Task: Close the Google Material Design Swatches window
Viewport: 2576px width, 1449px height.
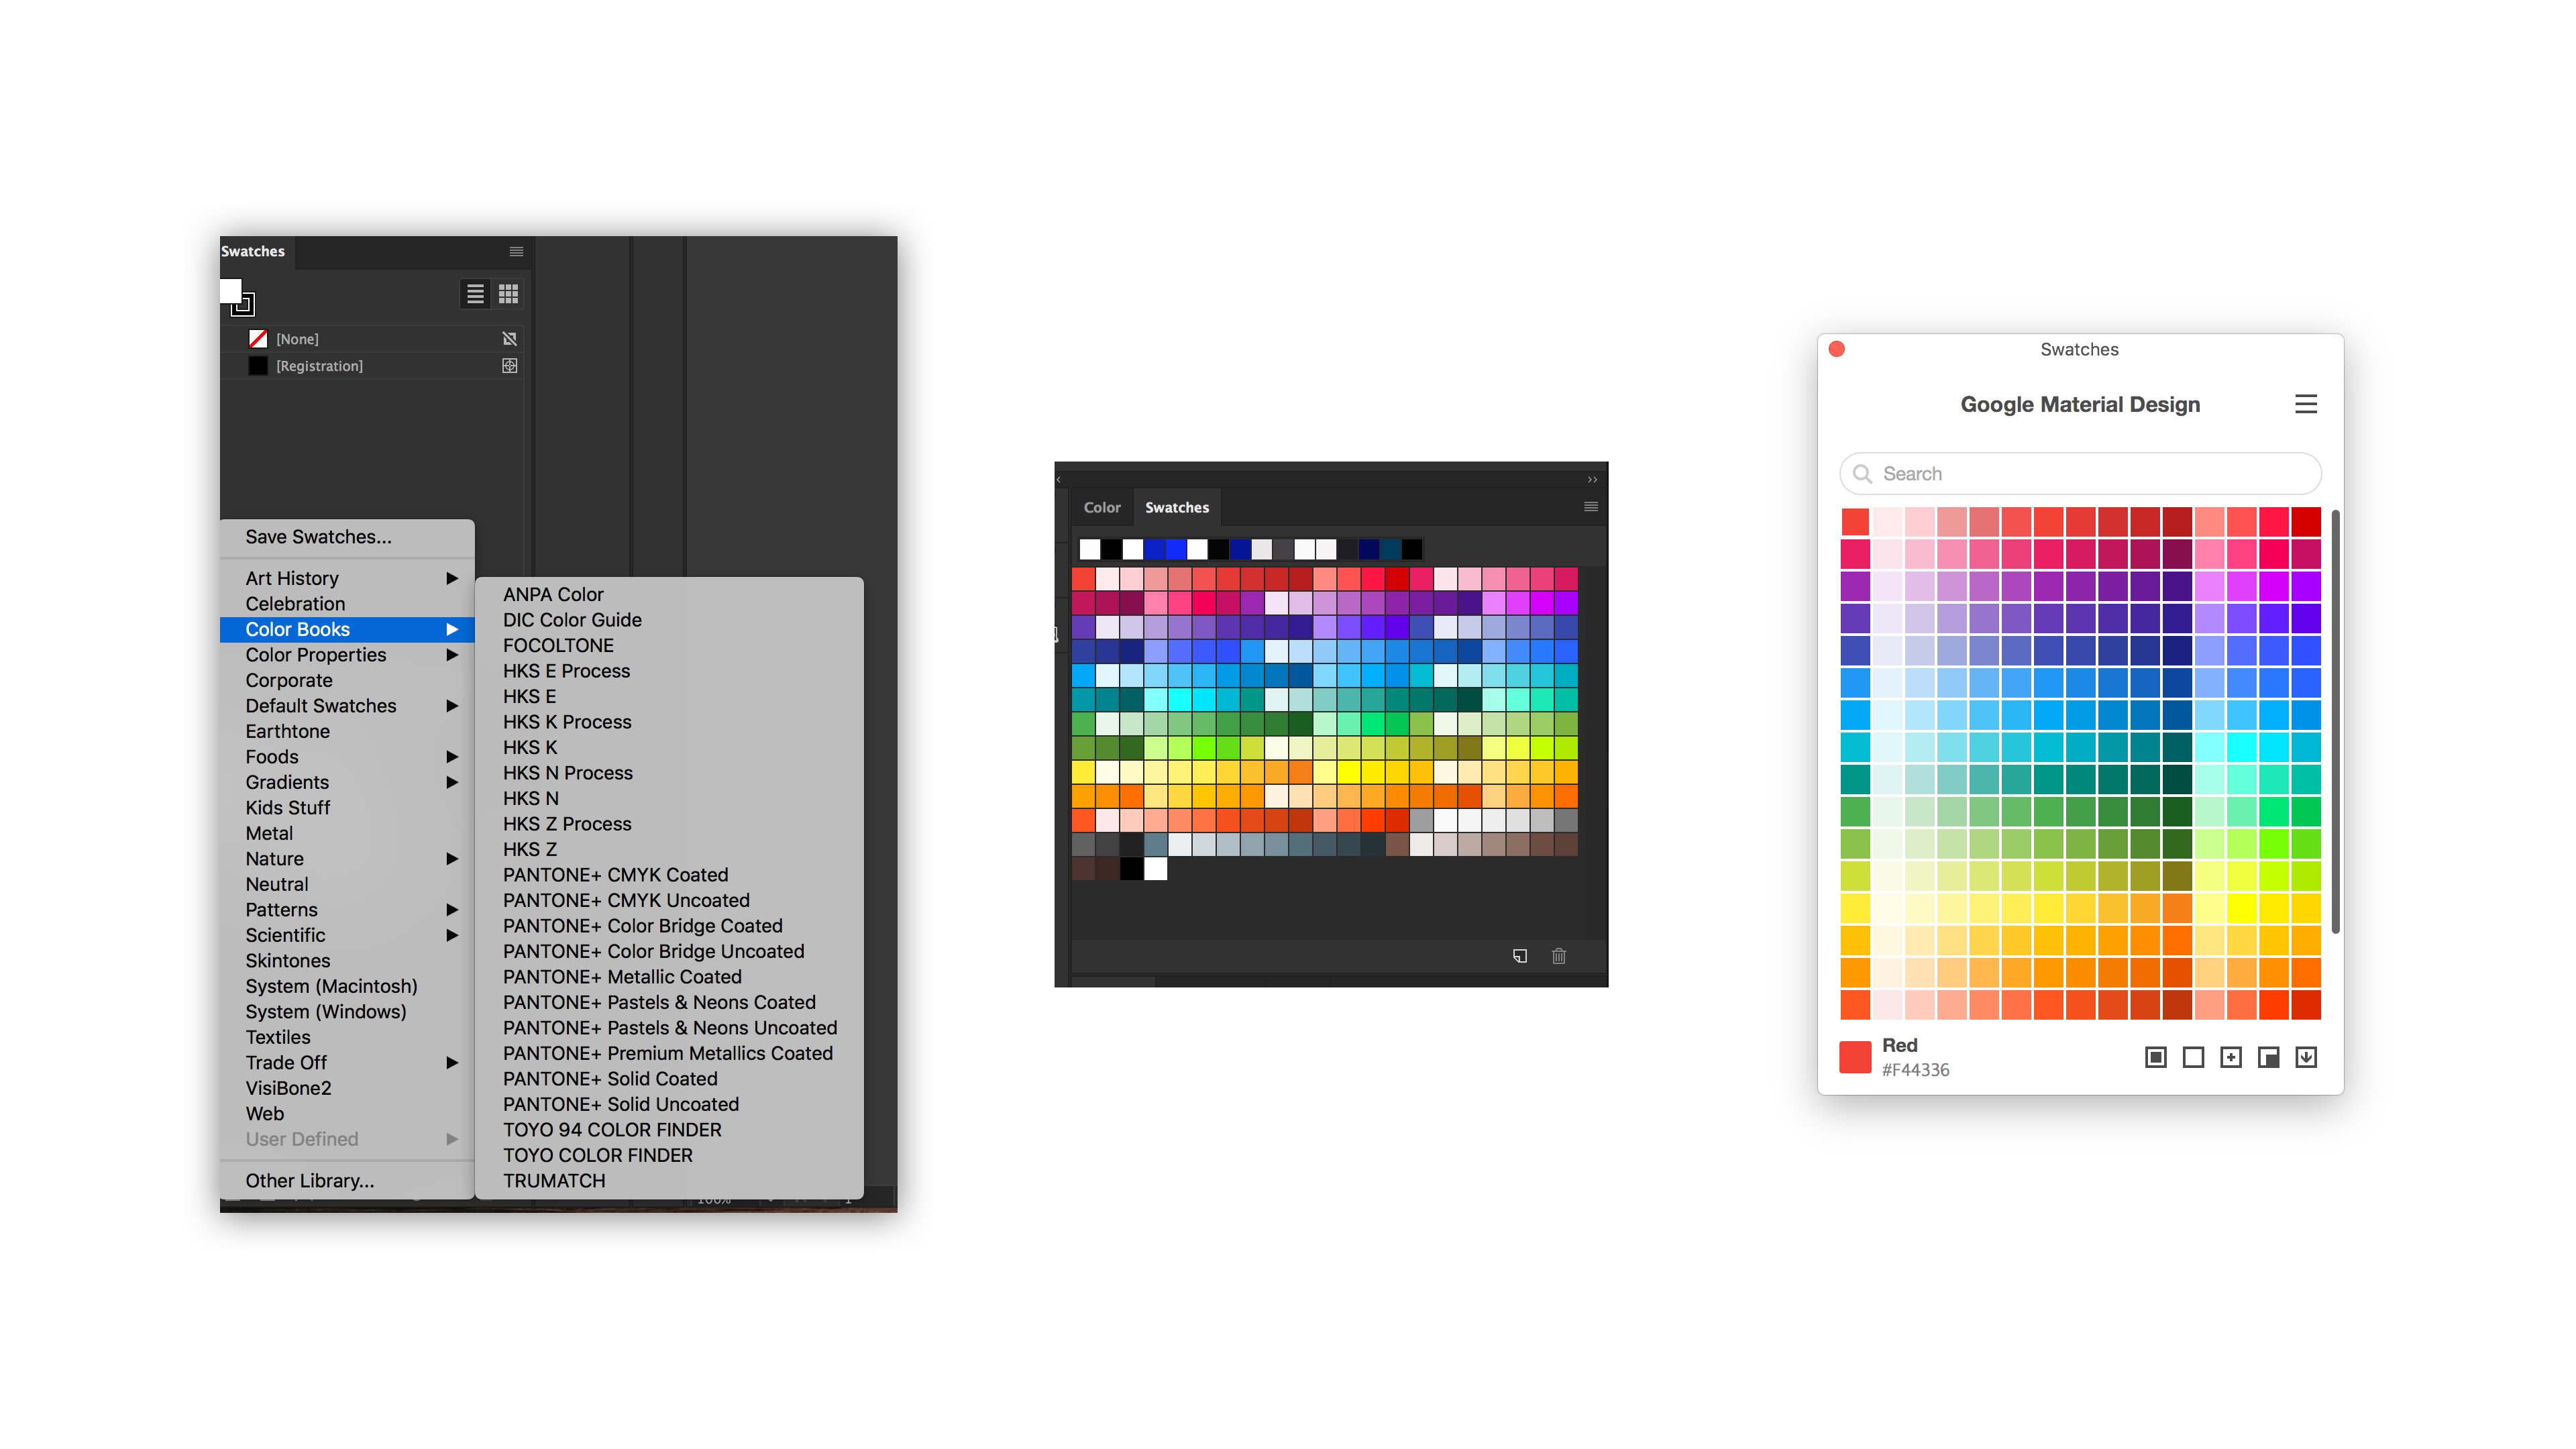Action: coord(1837,349)
